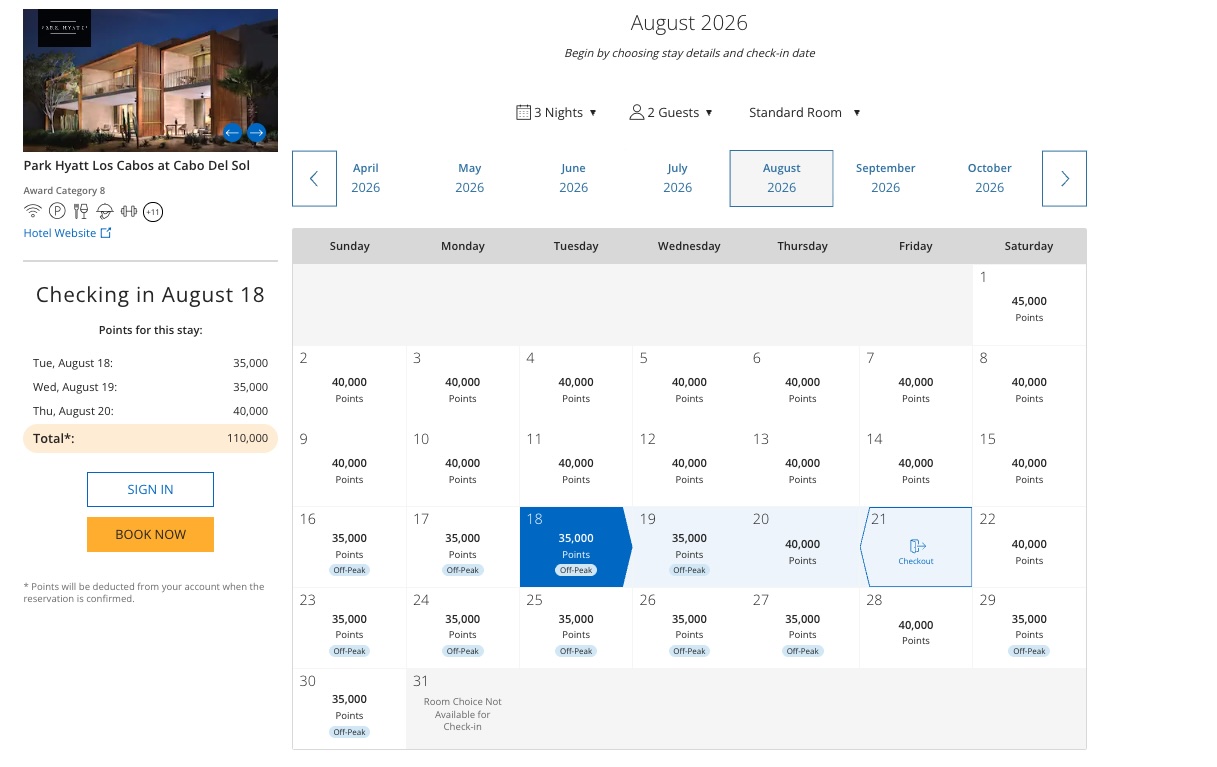Show previous hotel photo with left arrow
The width and height of the screenshot is (1217, 767).
[232, 132]
